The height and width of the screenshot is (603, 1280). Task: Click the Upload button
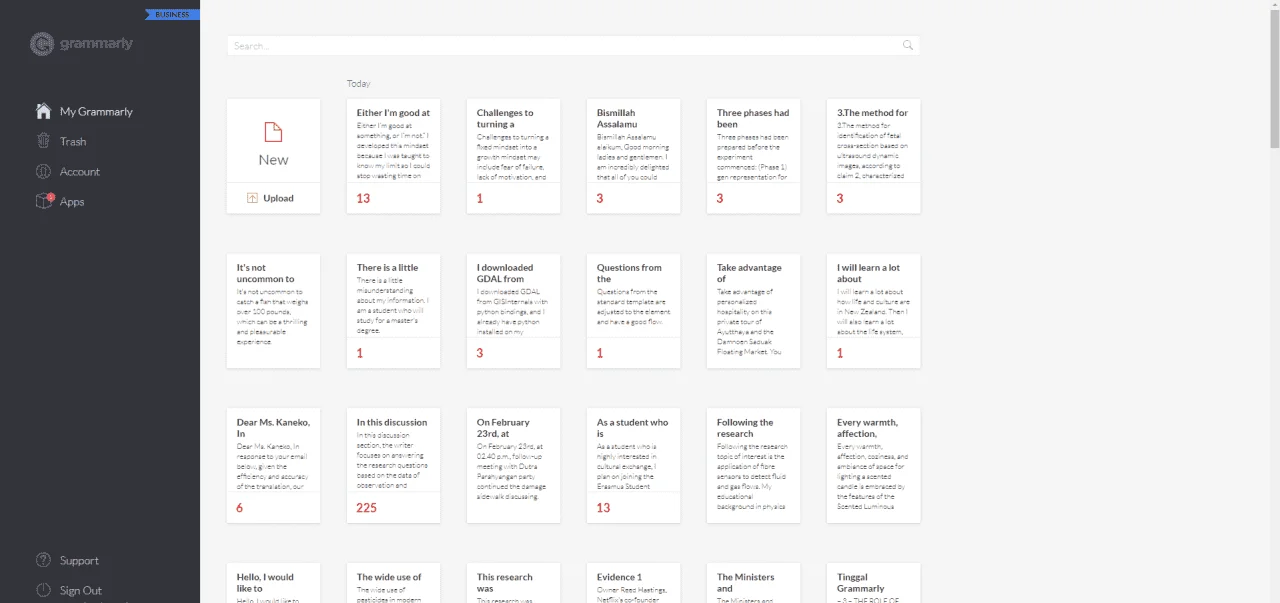[273, 198]
